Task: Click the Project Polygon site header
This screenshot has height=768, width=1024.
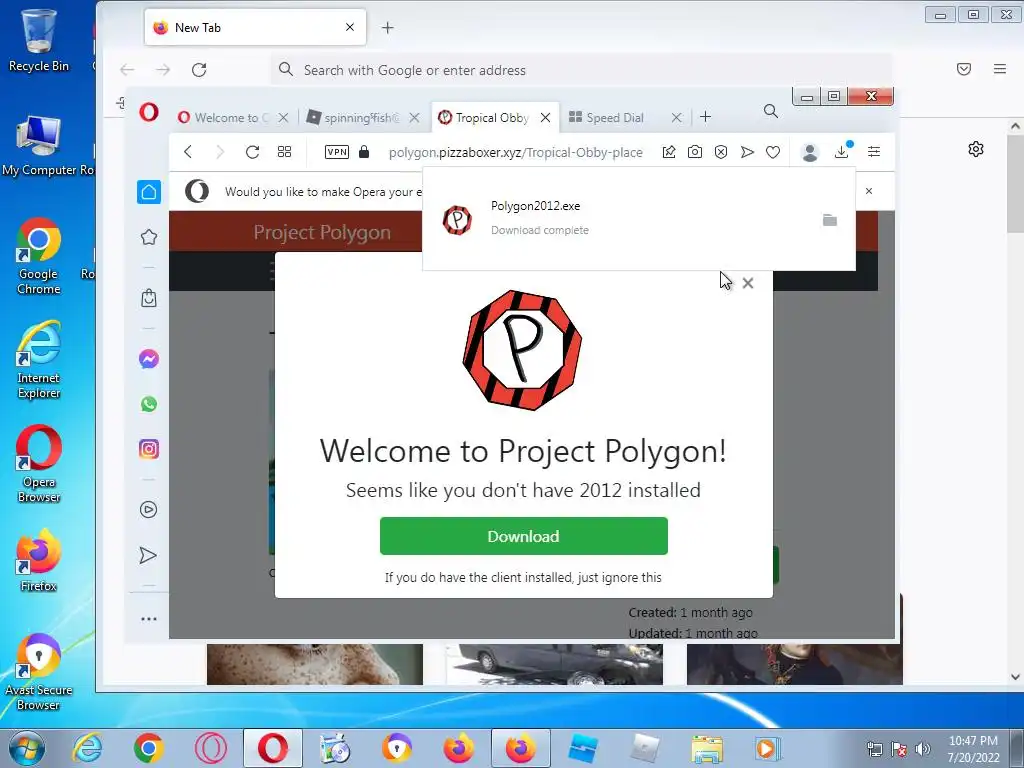Action: pyautogui.click(x=323, y=232)
